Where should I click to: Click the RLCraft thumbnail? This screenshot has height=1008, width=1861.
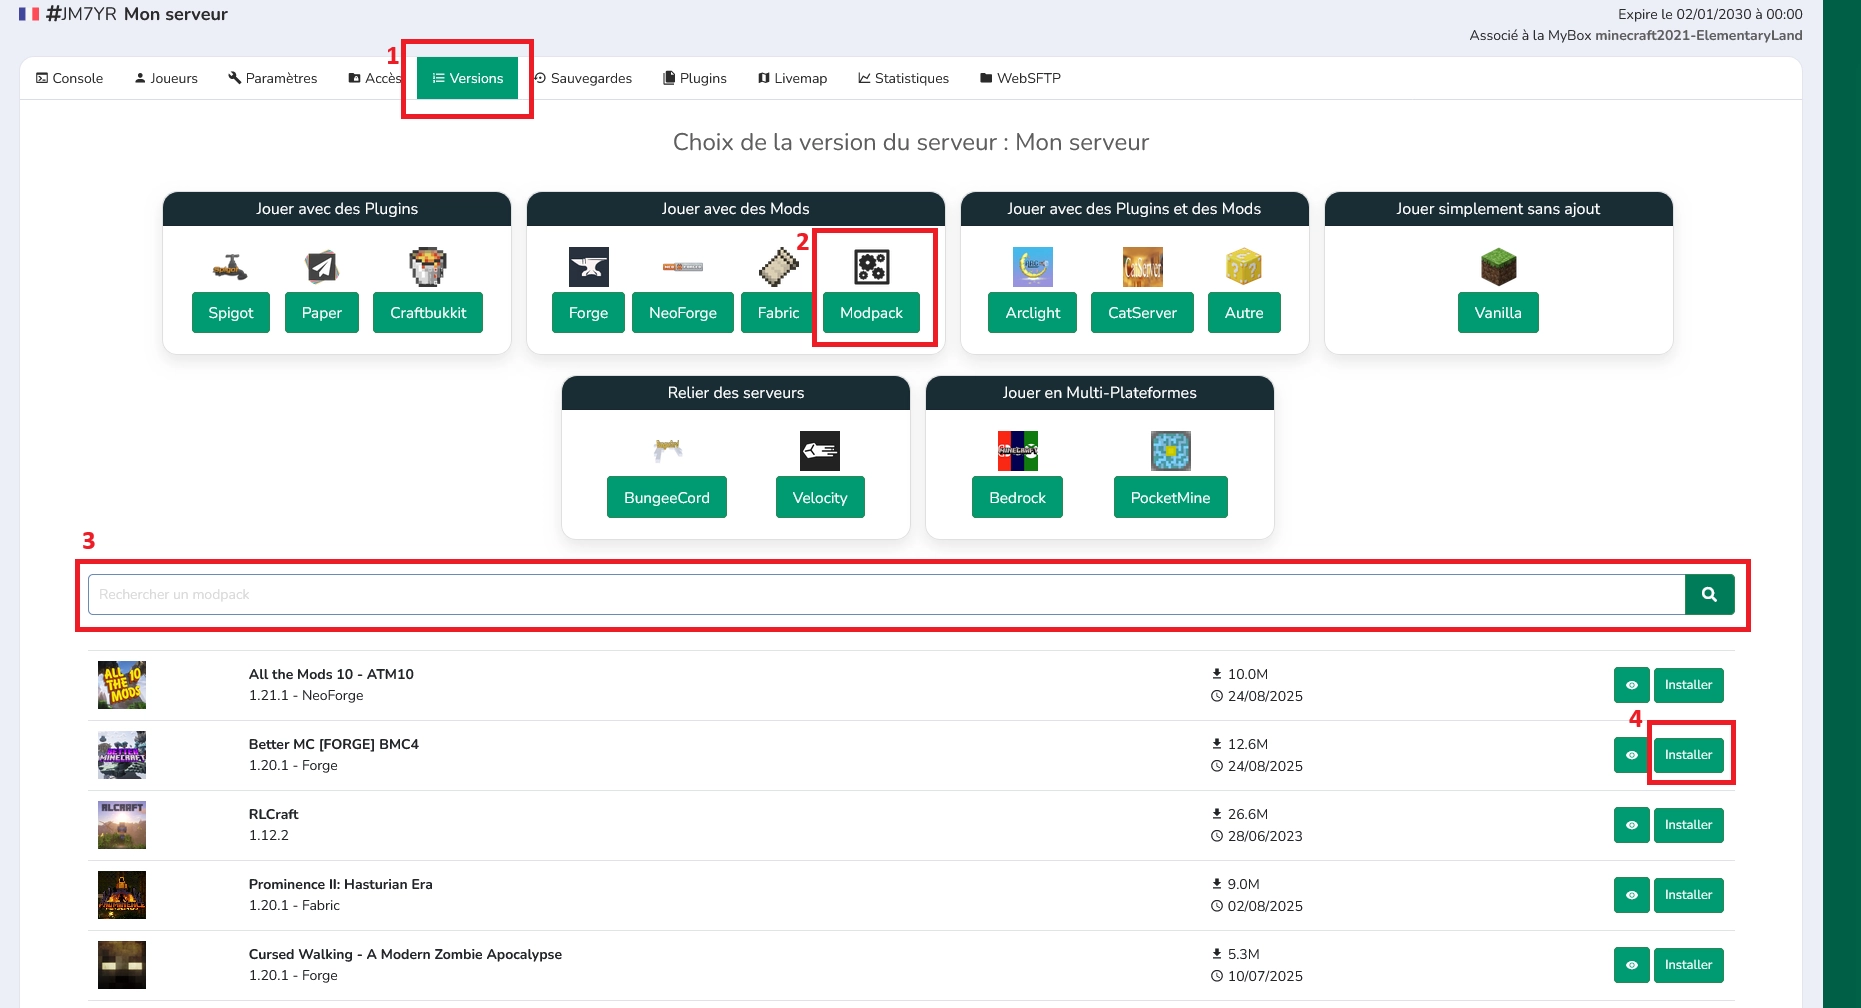point(122,825)
